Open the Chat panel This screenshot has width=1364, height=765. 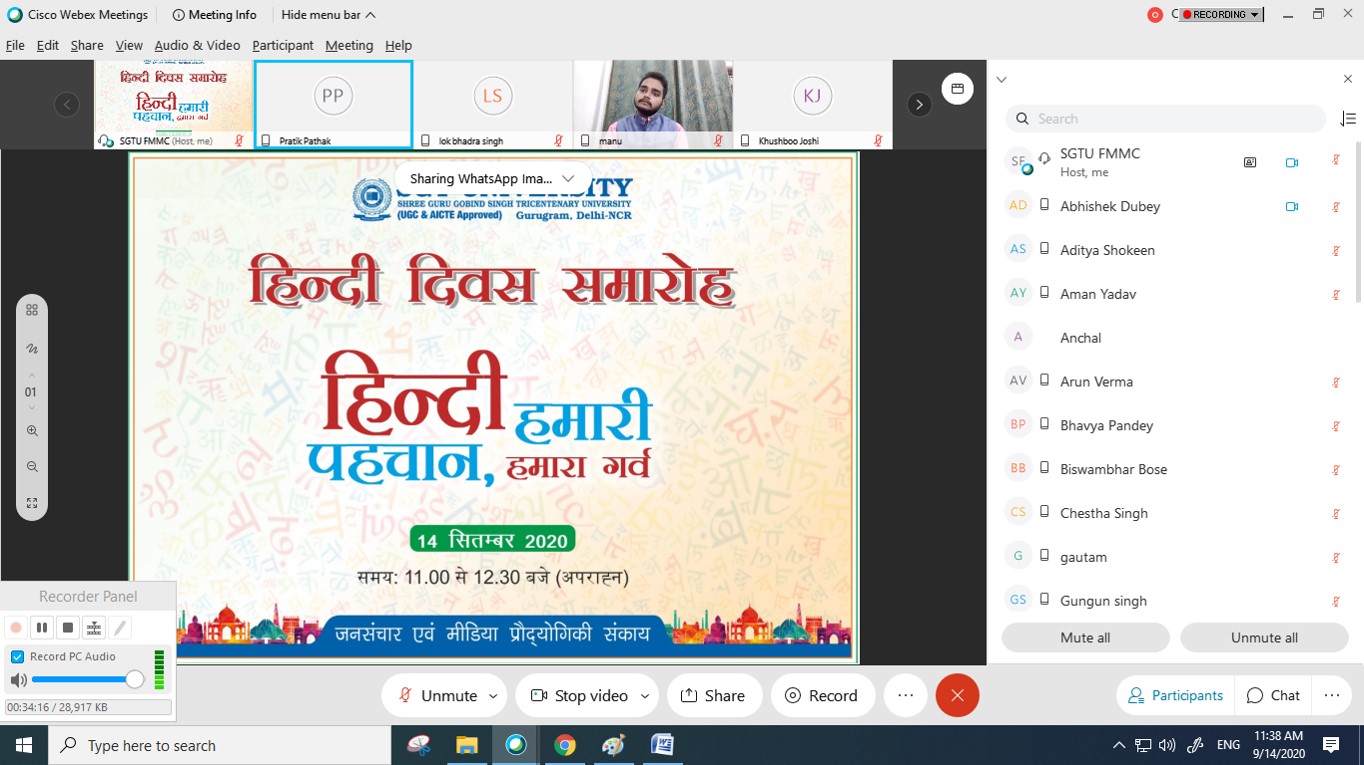1273,696
